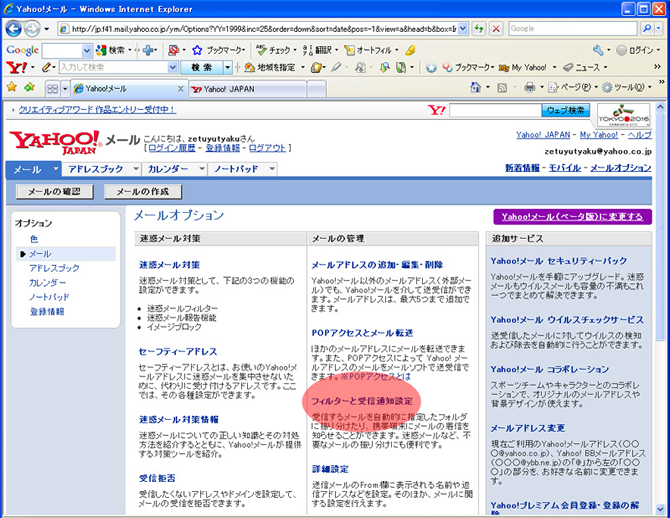
Task: Click the ウェブ検索 button
Action: (x=566, y=110)
